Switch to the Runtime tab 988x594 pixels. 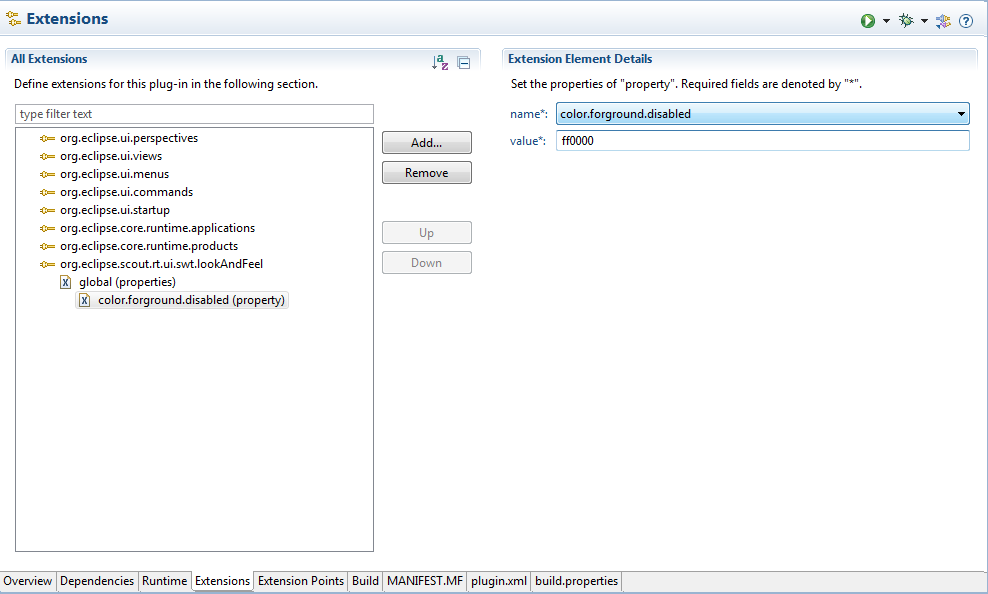(164, 581)
